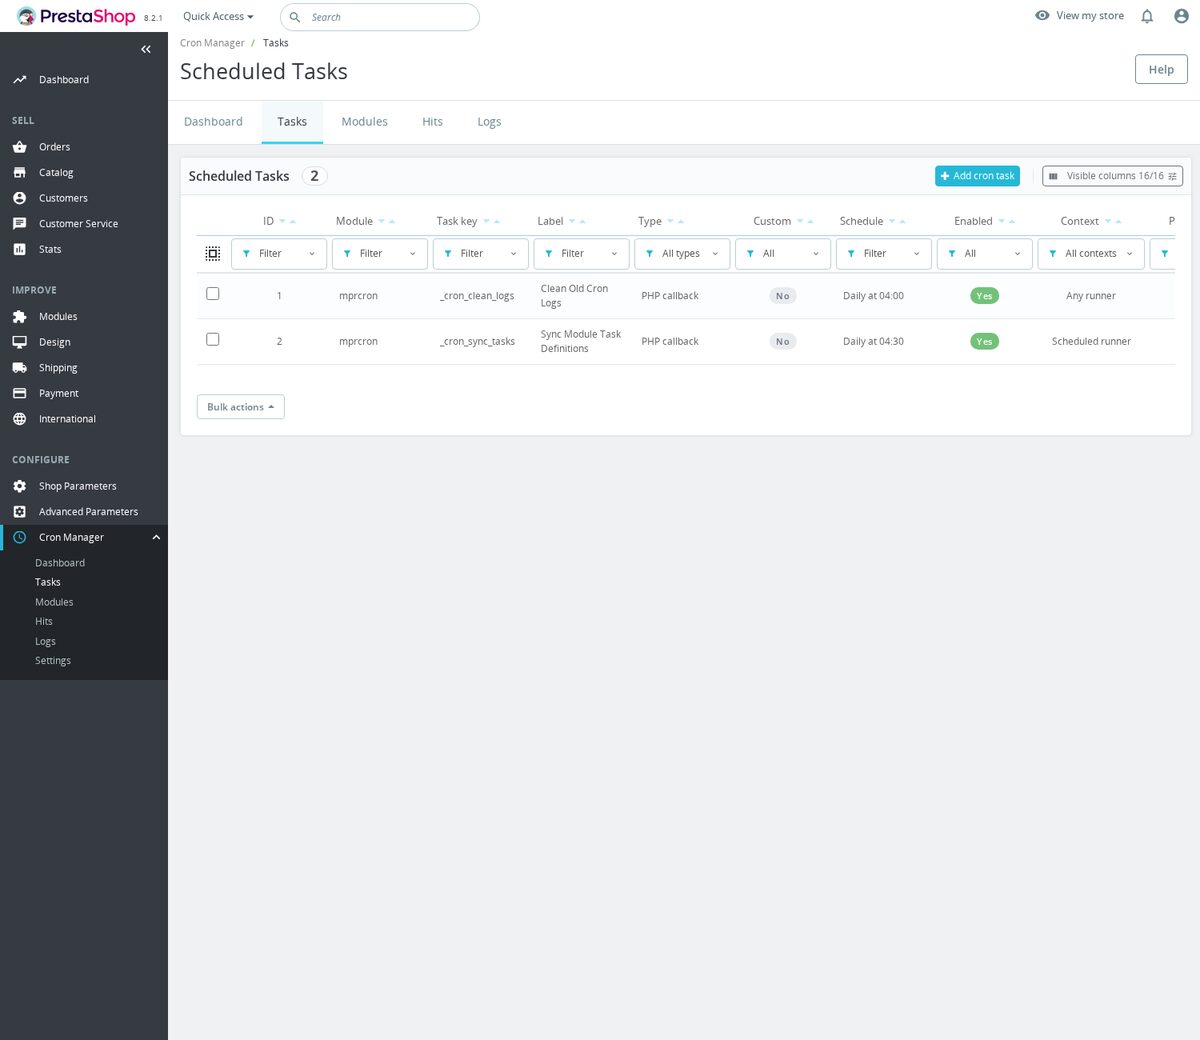
Task: Click the Advanced Parameters gear icon
Action: [19, 512]
